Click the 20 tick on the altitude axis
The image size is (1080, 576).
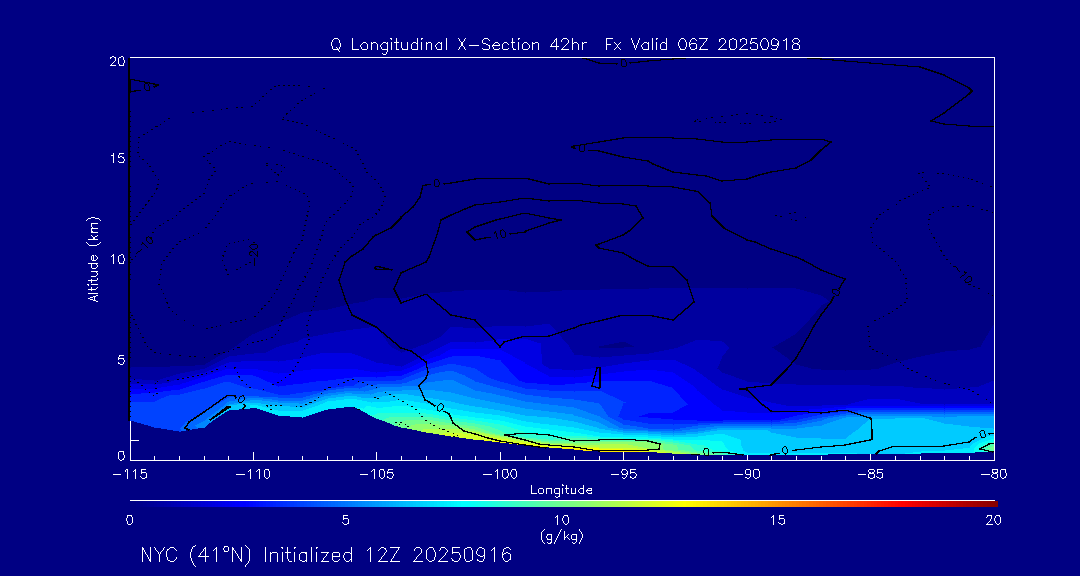coord(116,61)
